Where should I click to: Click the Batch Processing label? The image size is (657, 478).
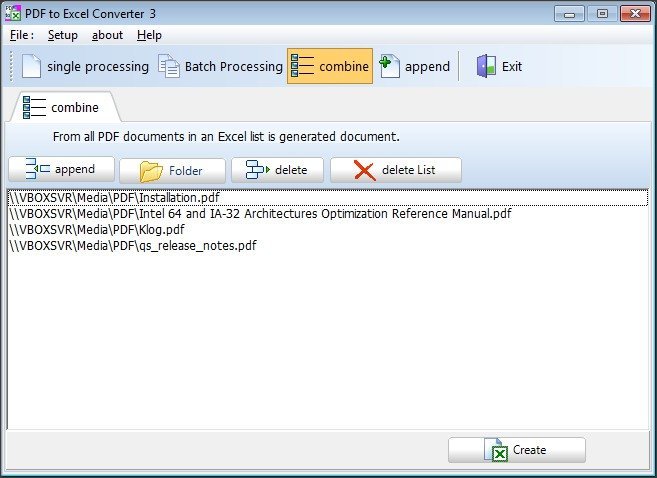coord(234,67)
